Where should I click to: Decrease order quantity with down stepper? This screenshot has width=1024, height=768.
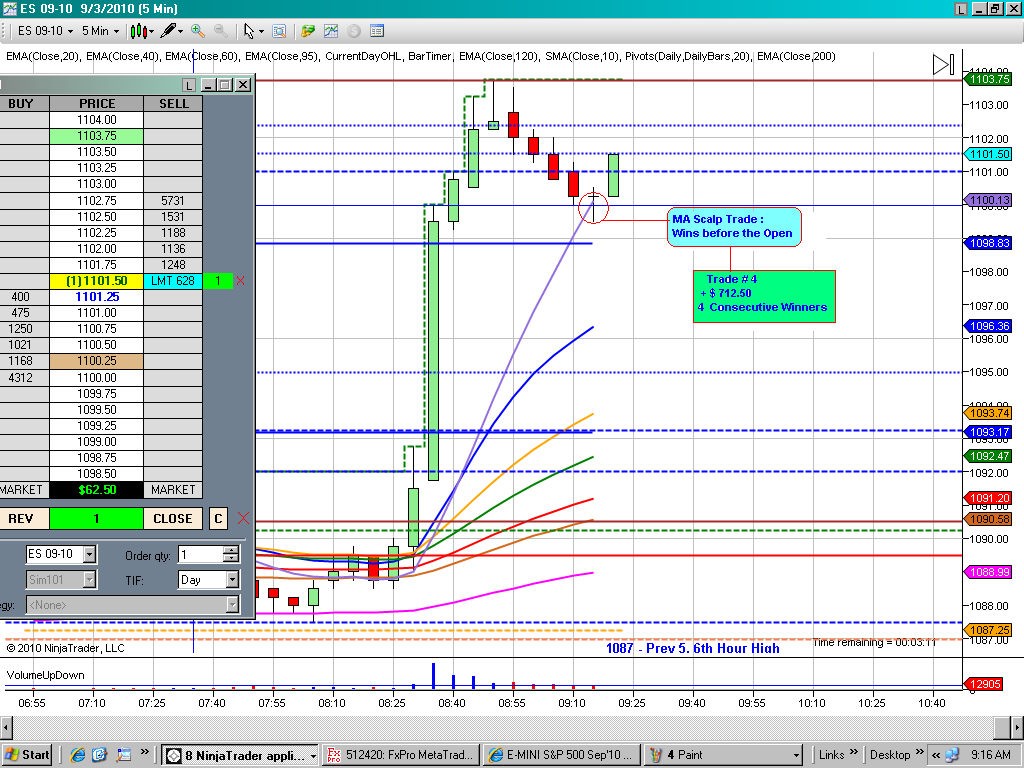231,559
